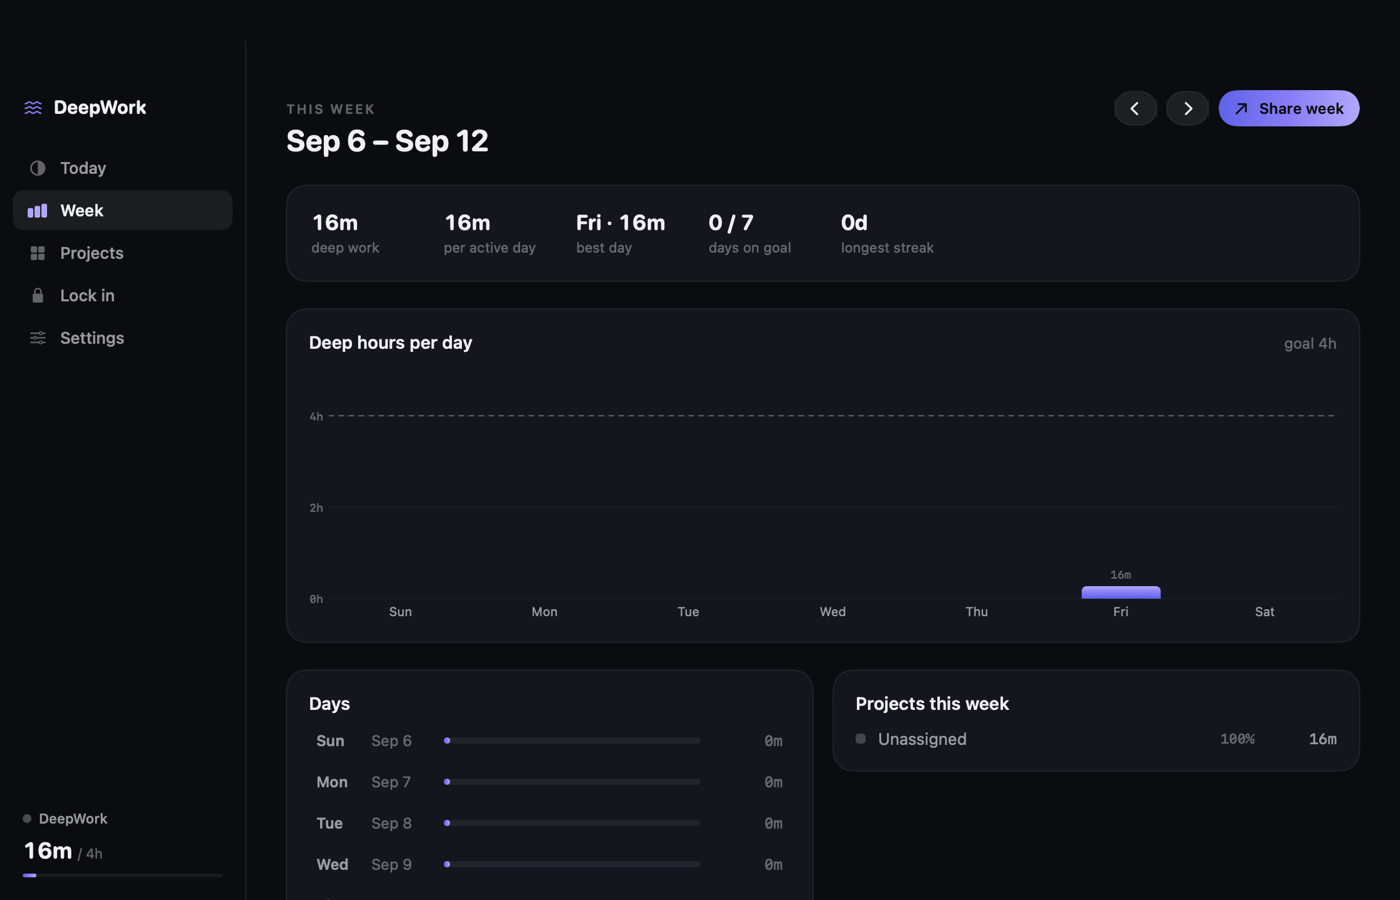Click the 'Days' card heading
1400x900 pixels.
pyautogui.click(x=329, y=704)
